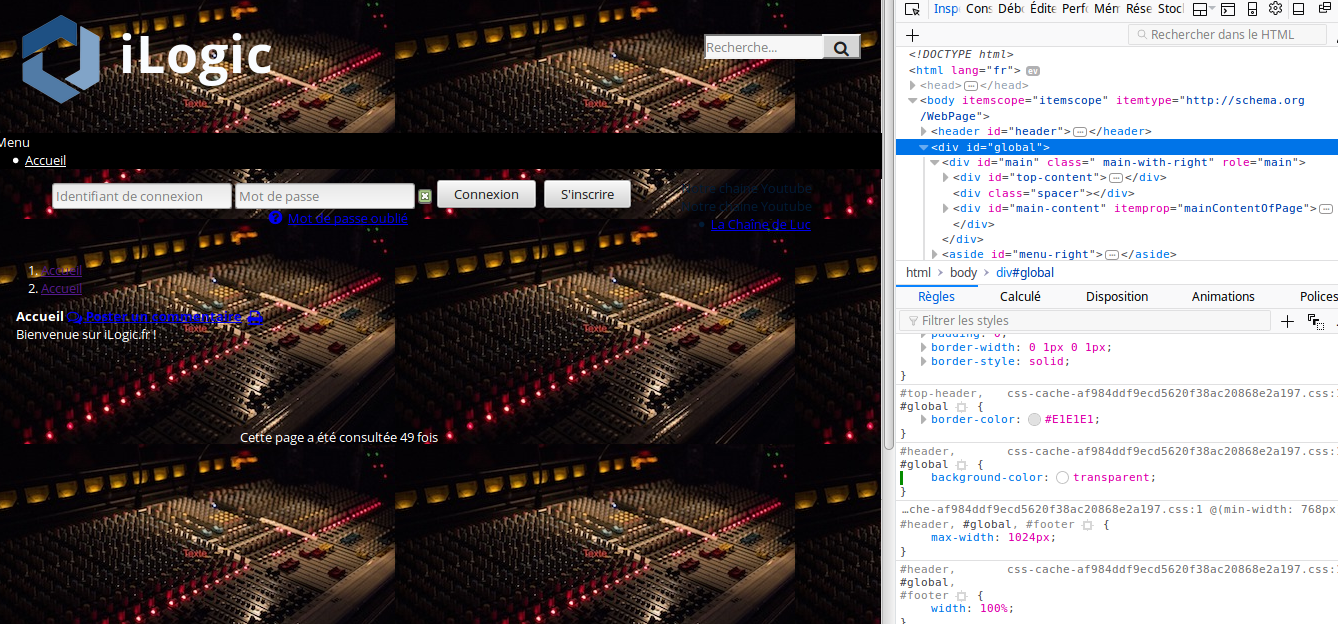This screenshot has width=1338, height=624.
Task: Click the print icon next to Accueil
Action: (x=255, y=317)
